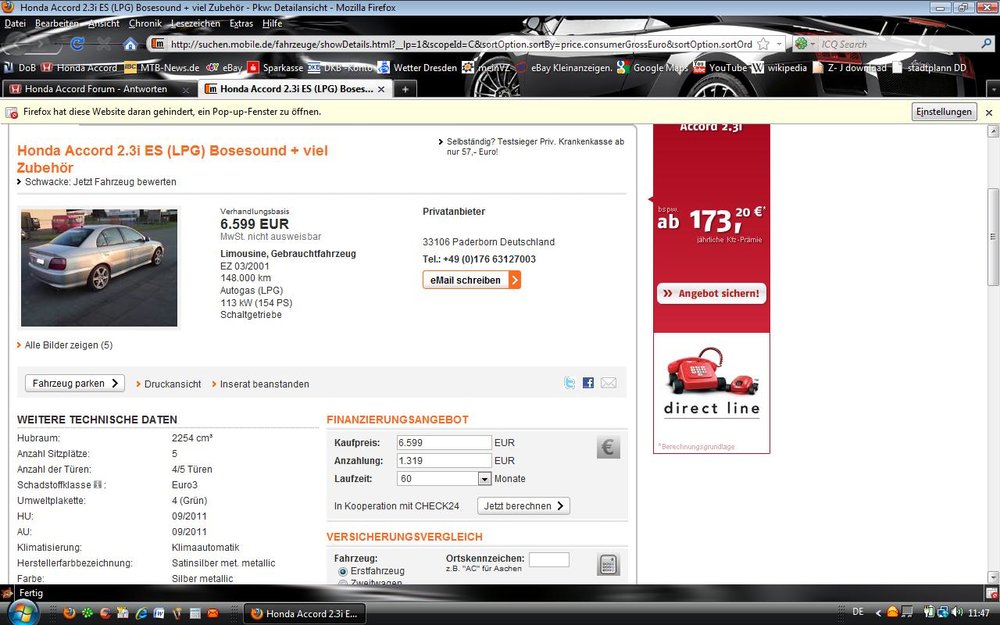The width and height of the screenshot is (1000, 625).
Task: Select the Erstfahrzeug radio button
Action: pos(343,571)
